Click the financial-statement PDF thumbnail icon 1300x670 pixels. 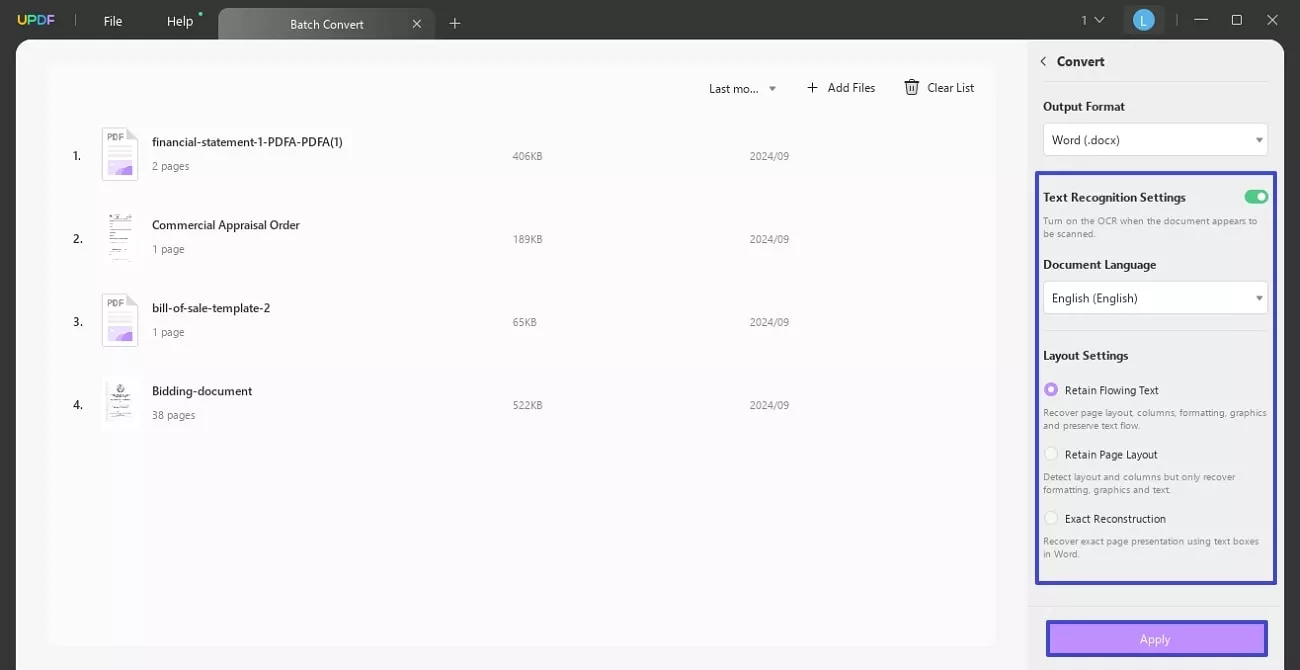click(x=119, y=153)
